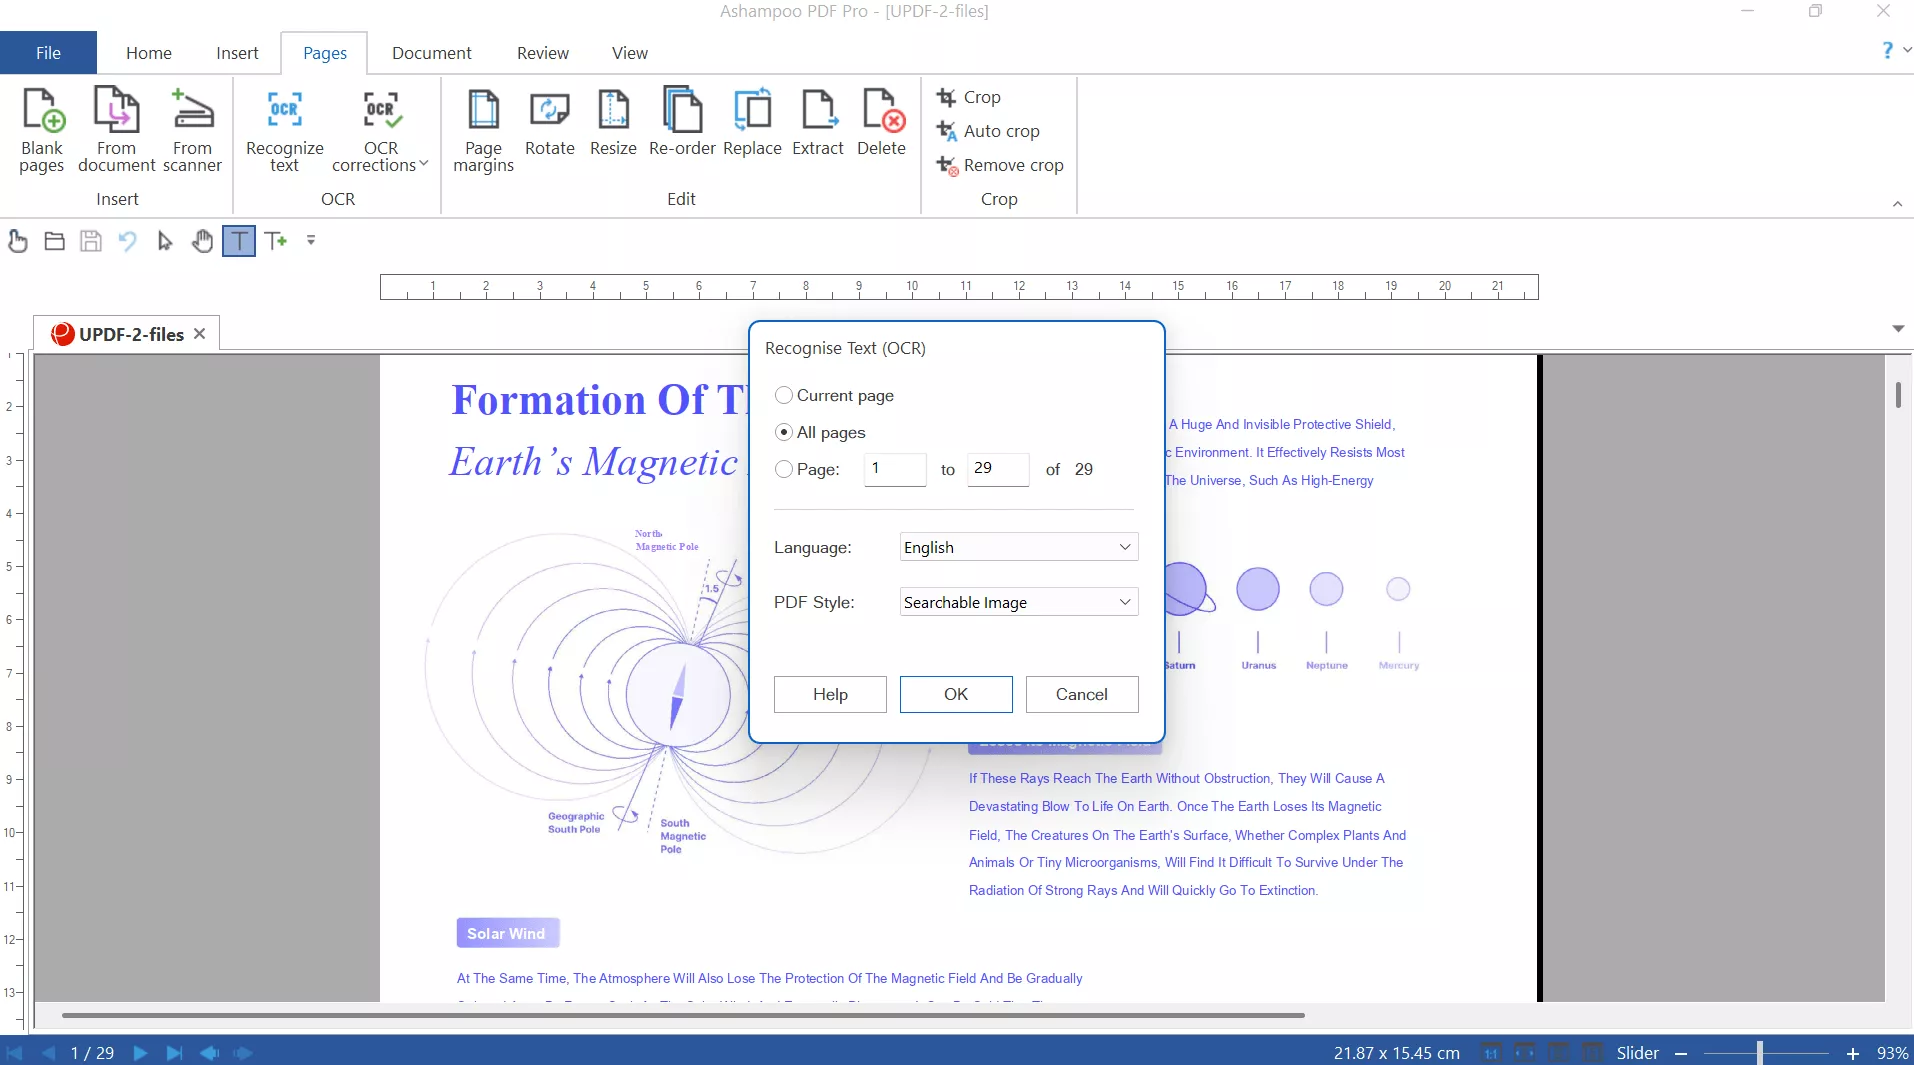Screen dimensions: 1914x1065
Task: Select the Hand pan tool
Action: (203, 241)
